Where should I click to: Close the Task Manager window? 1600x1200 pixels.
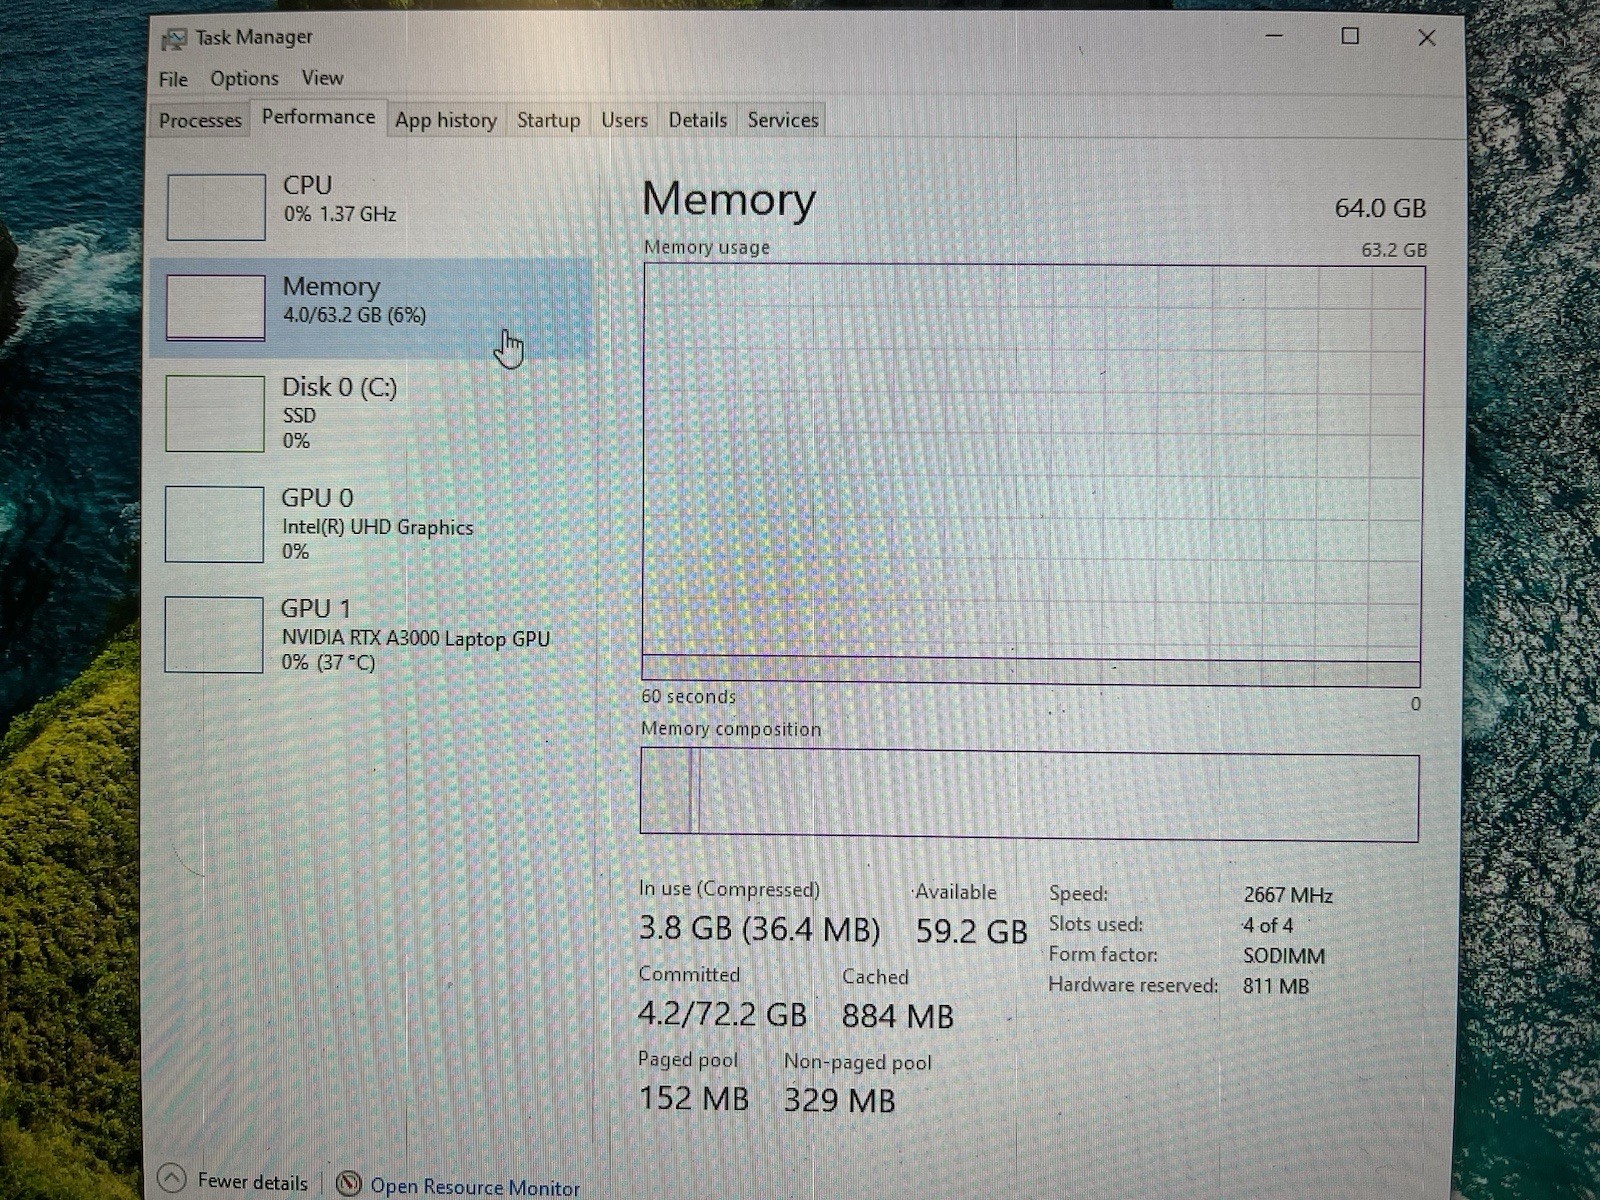pyautogui.click(x=1427, y=37)
